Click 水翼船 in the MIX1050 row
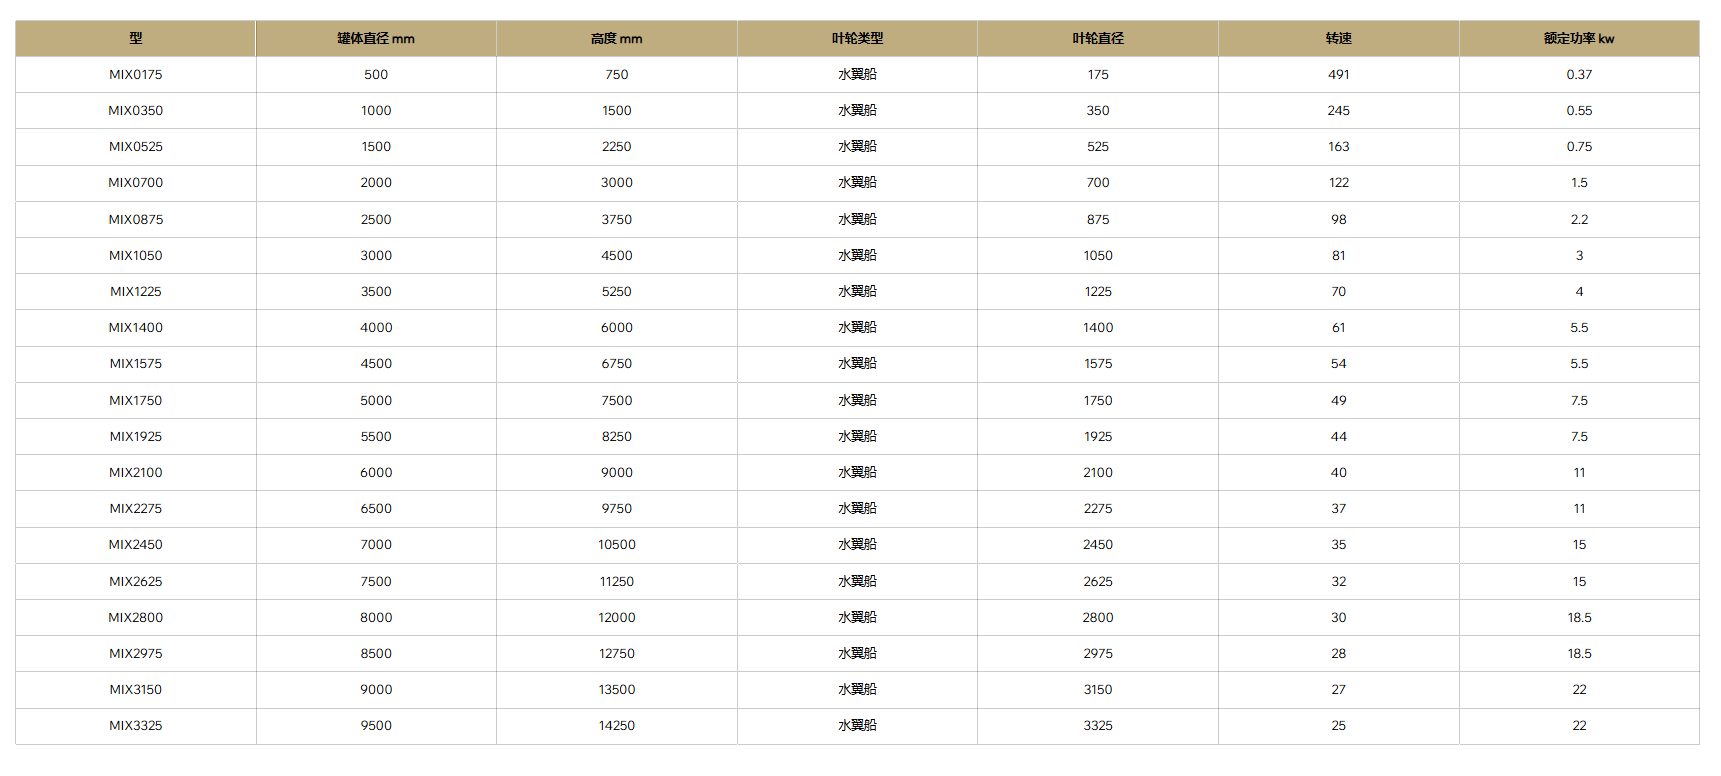This screenshot has width=1721, height=776. [857, 255]
